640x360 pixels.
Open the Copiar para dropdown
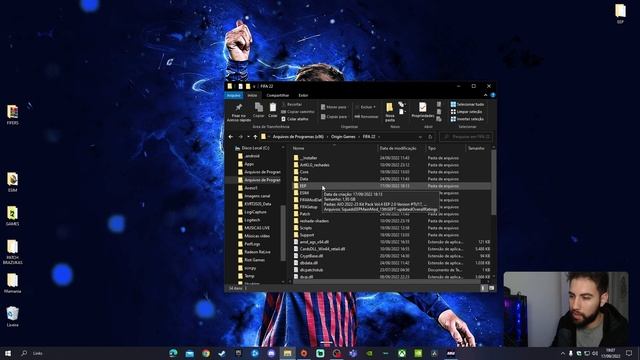334,117
